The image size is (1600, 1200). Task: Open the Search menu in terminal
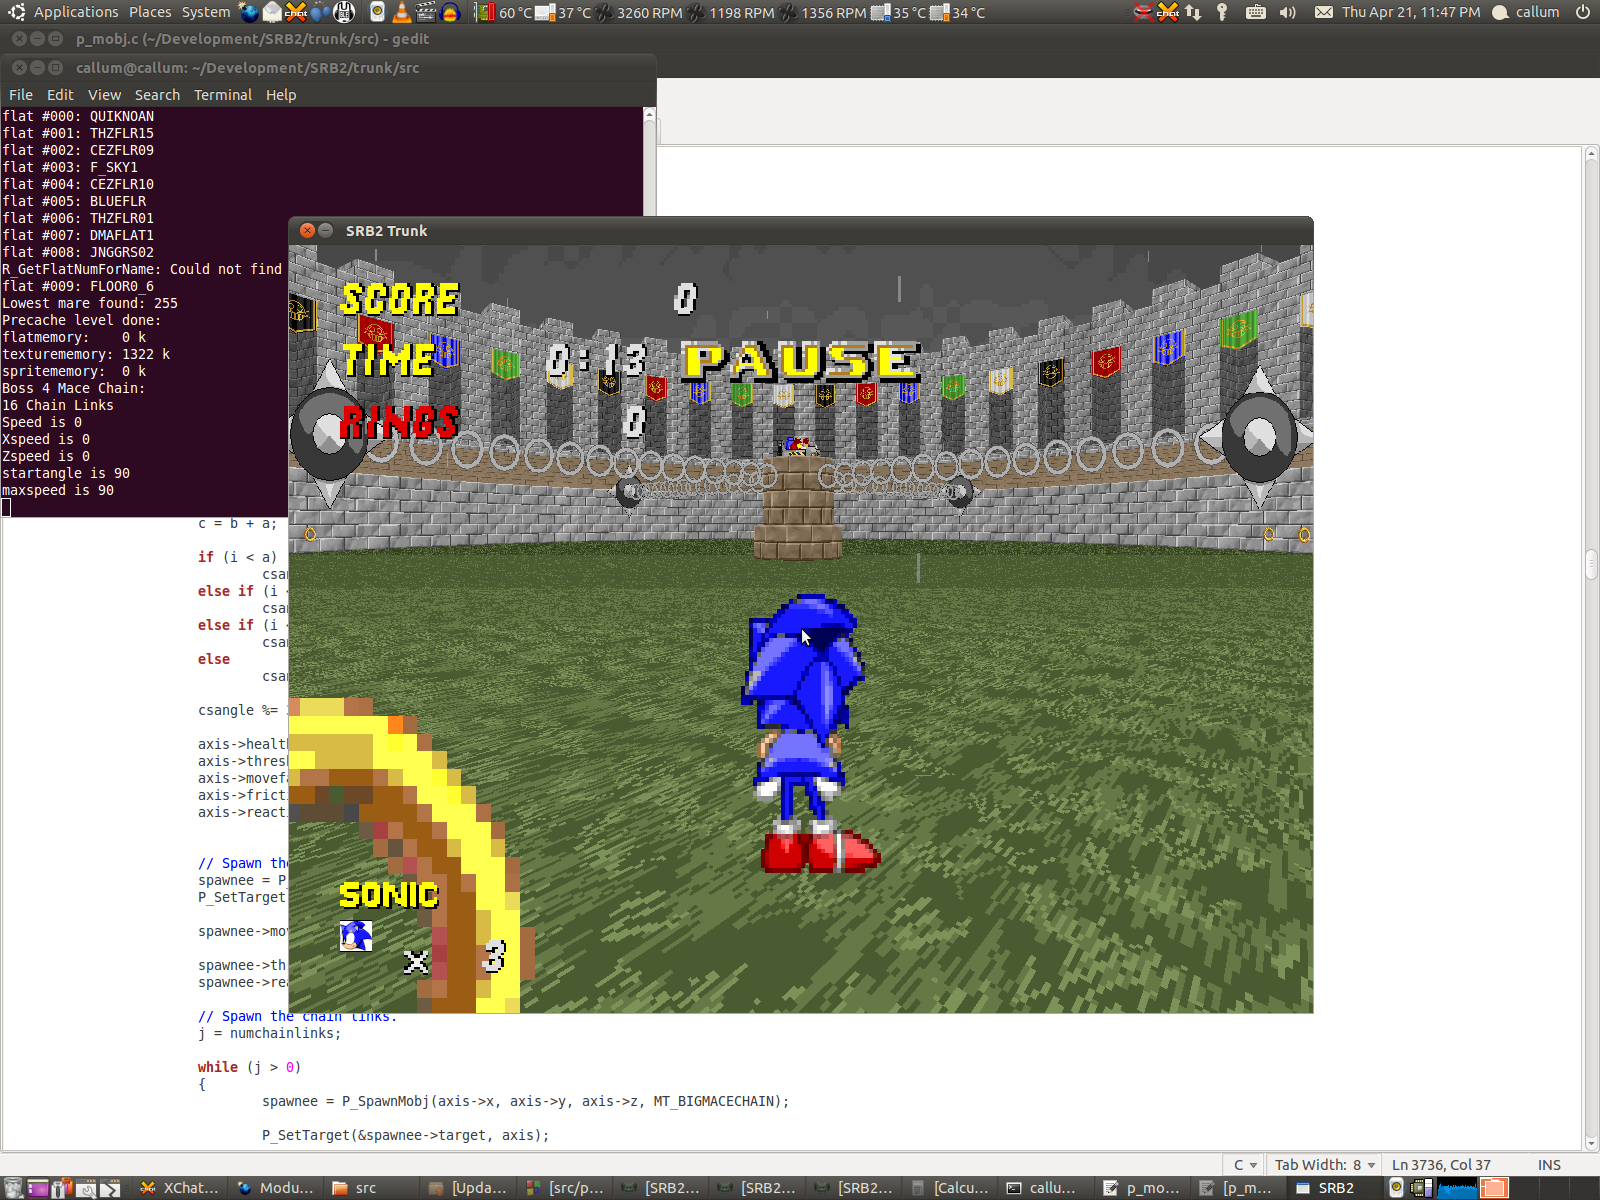click(x=157, y=95)
